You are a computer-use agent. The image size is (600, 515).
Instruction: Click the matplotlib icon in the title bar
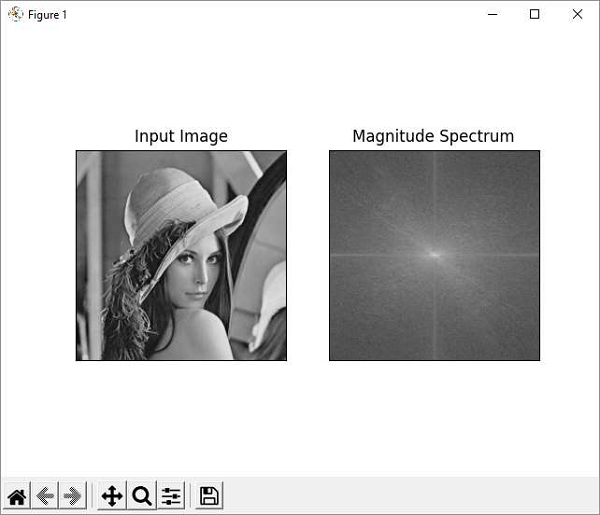(15, 14)
